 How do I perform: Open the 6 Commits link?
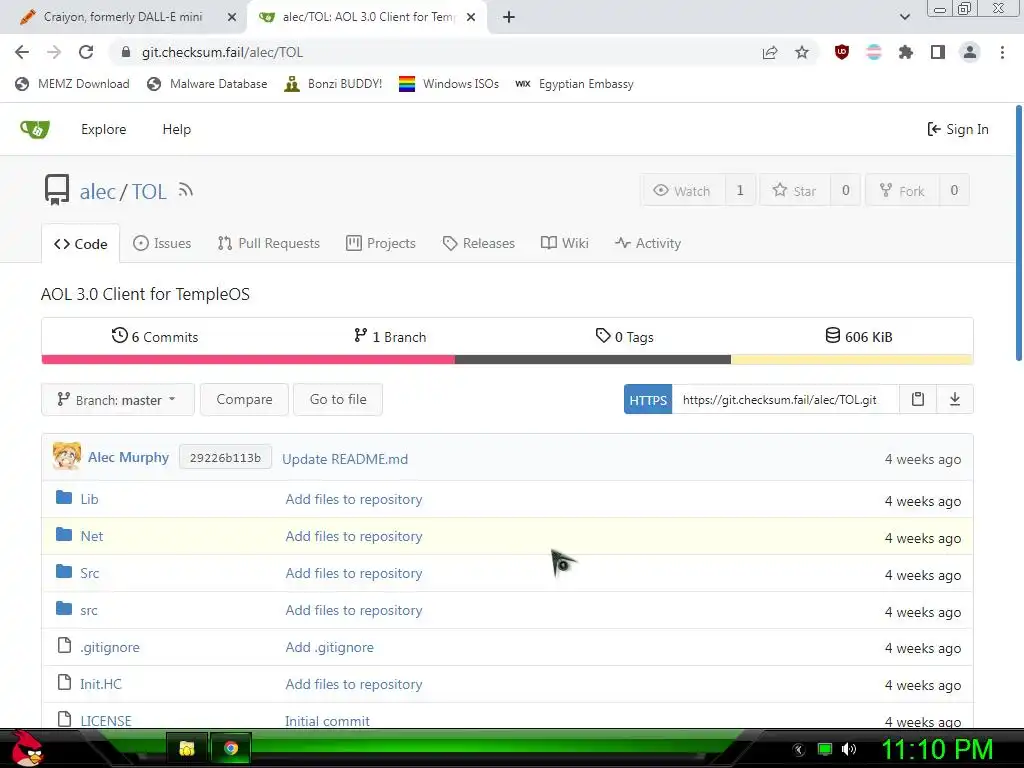click(155, 336)
